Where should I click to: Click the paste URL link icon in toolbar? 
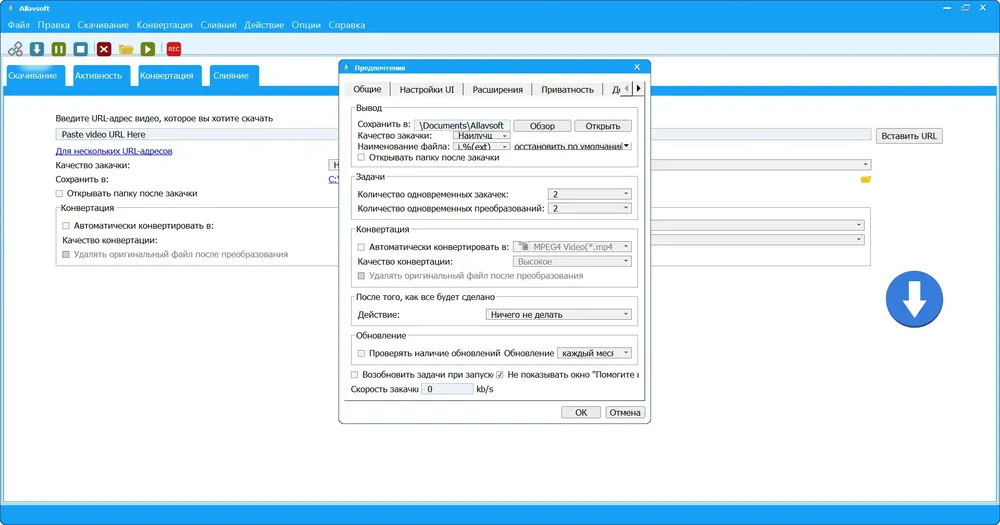tap(15, 48)
